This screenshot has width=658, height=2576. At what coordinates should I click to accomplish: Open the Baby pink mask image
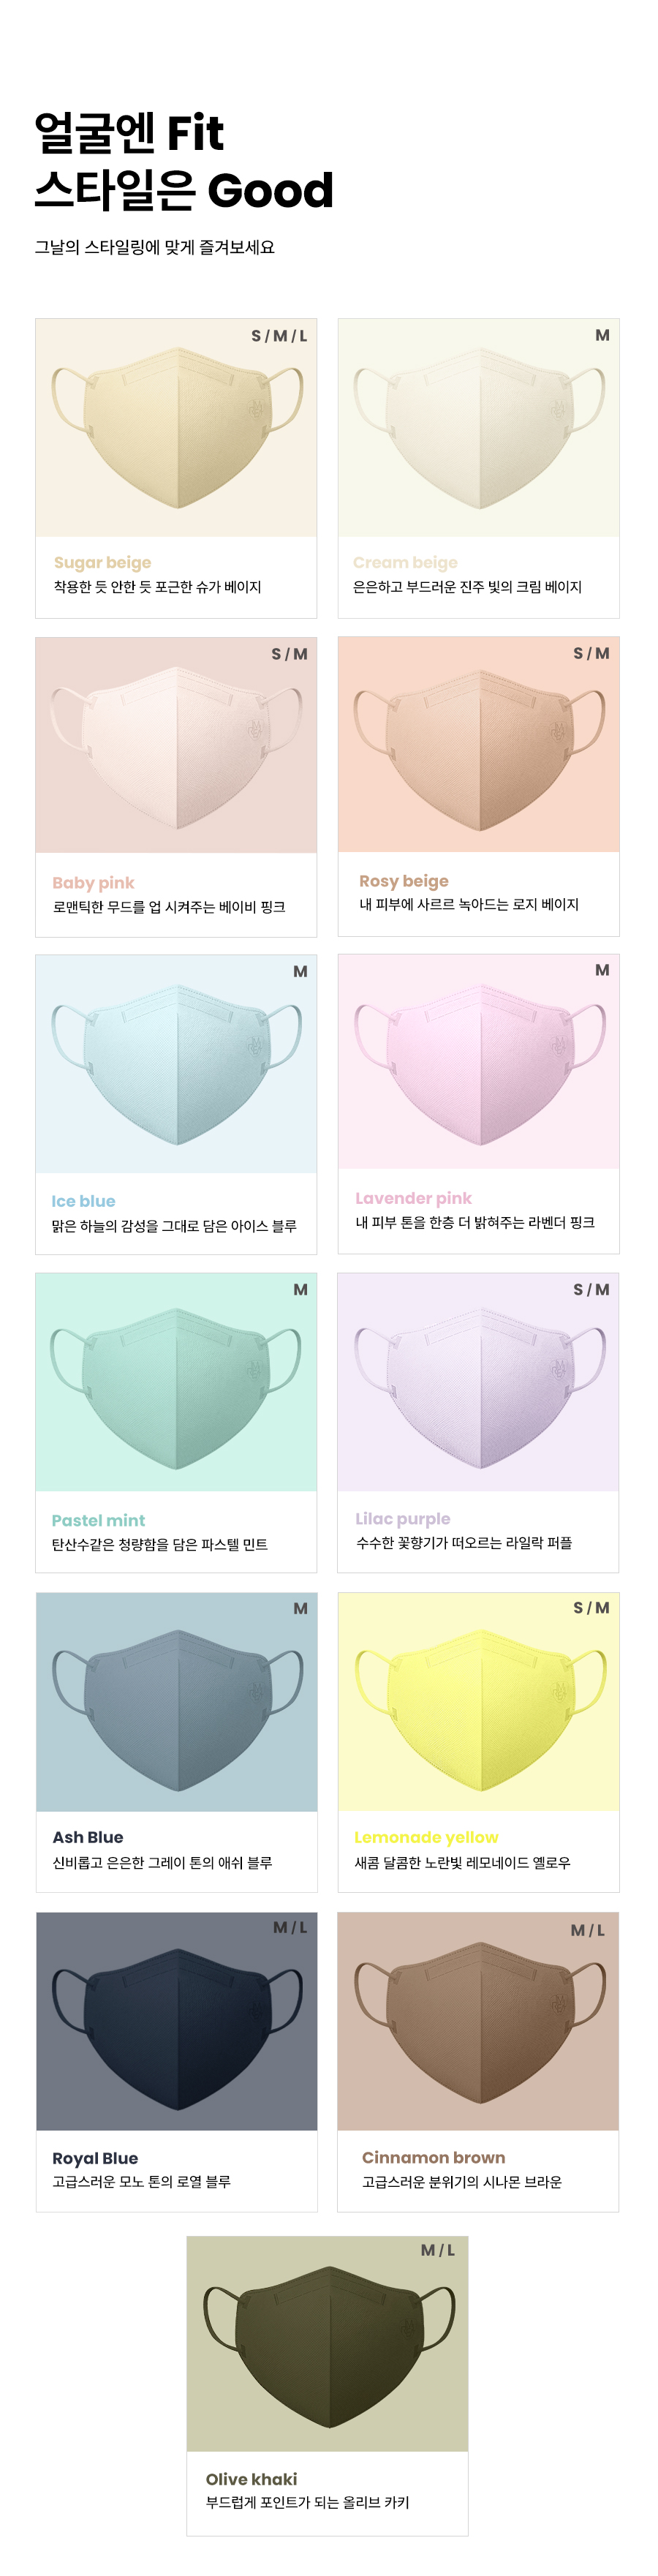(x=176, y=746)
